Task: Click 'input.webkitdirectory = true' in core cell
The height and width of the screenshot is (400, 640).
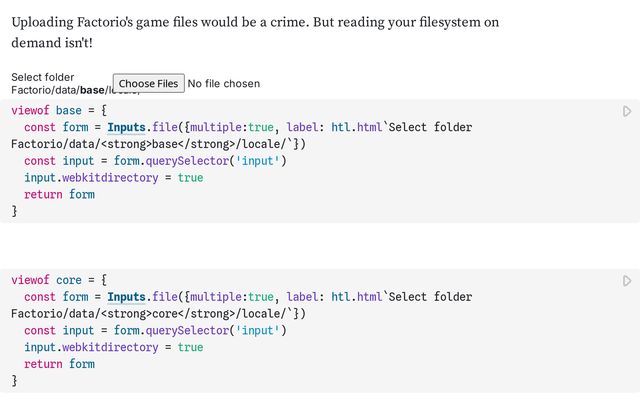Action: click(x=113, y=347)
